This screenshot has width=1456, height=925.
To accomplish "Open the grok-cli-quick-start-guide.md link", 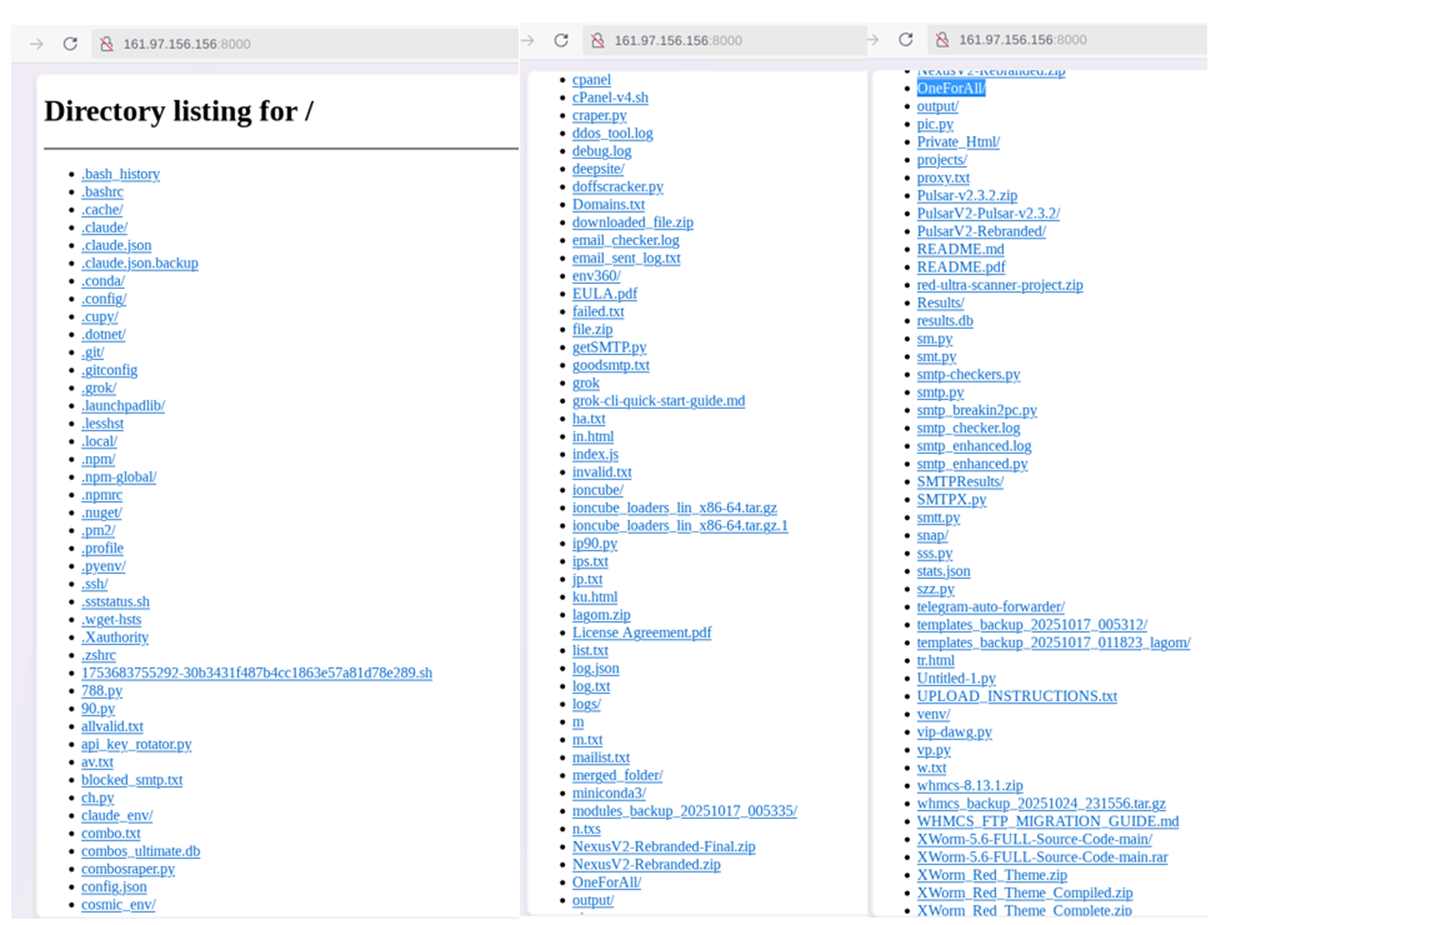I will (x=658, y=401).
